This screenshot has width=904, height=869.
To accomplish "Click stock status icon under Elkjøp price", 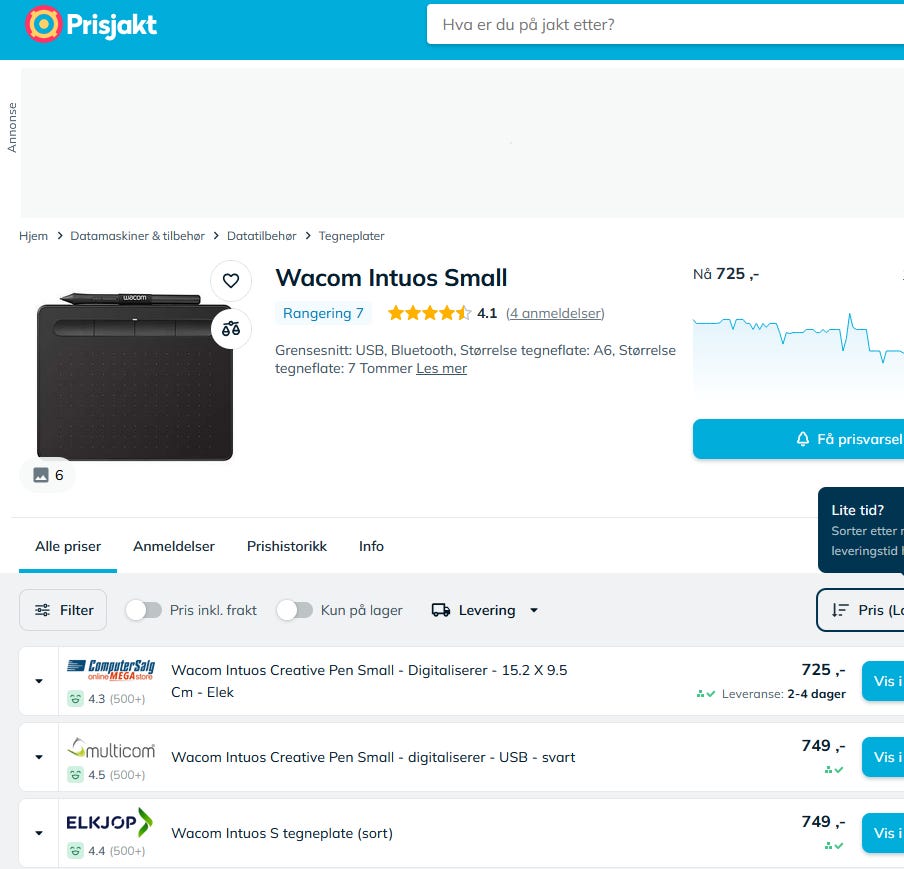I will [834, 846].
